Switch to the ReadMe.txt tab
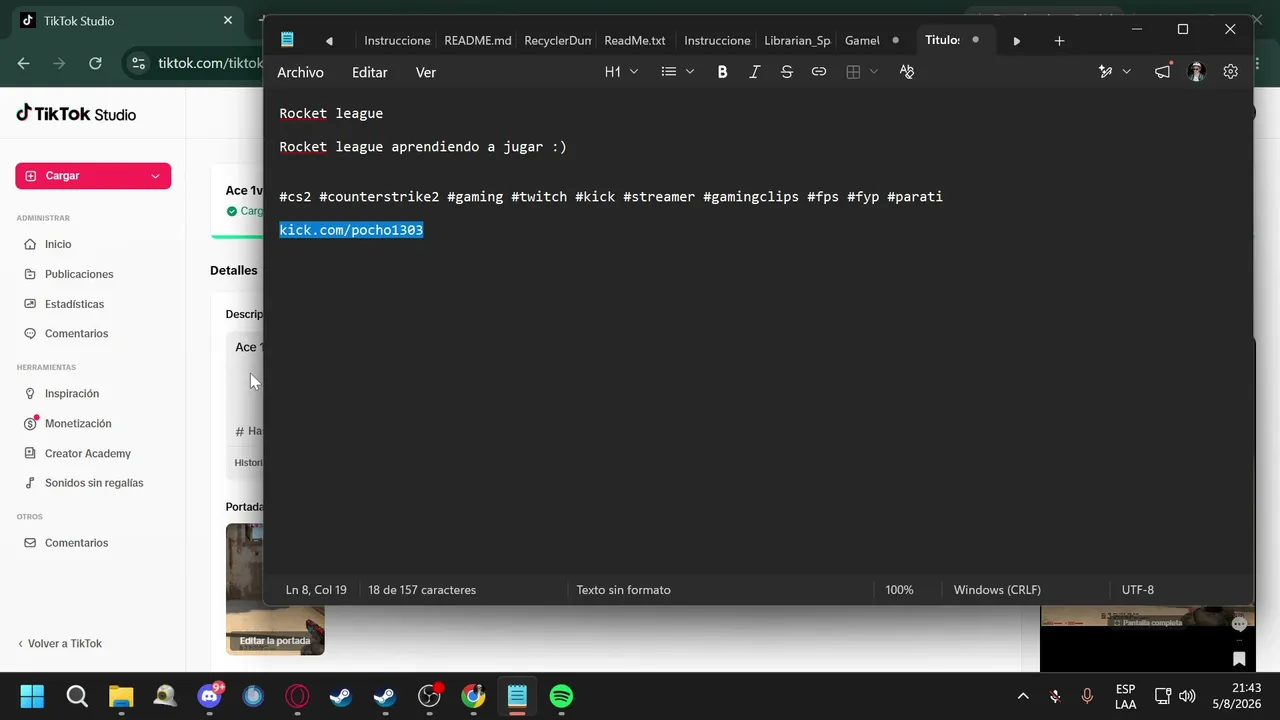 tap(635, 41)
